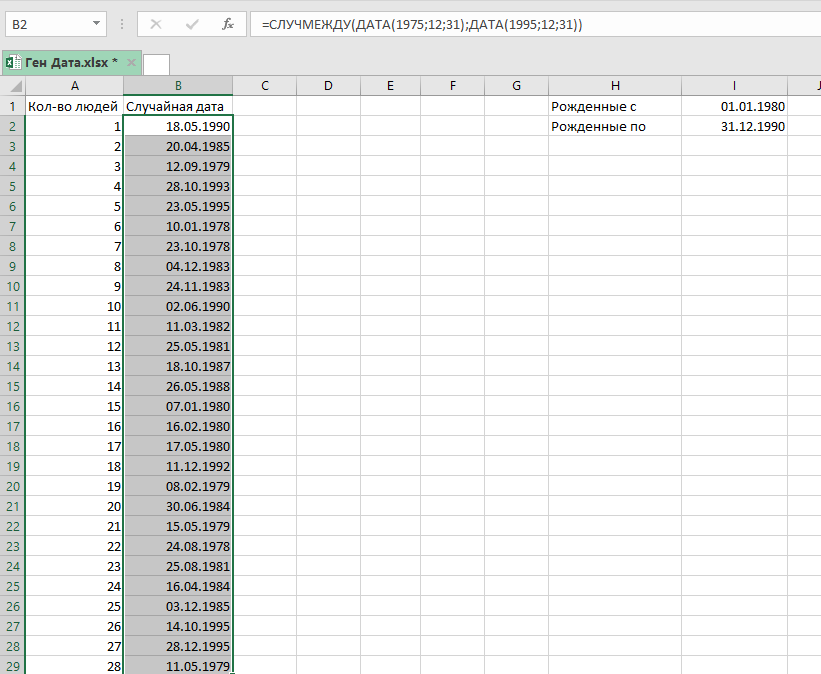Viewport: 821px width, 674px height.
Task: Click into the formula bar text
Action: 535,24
